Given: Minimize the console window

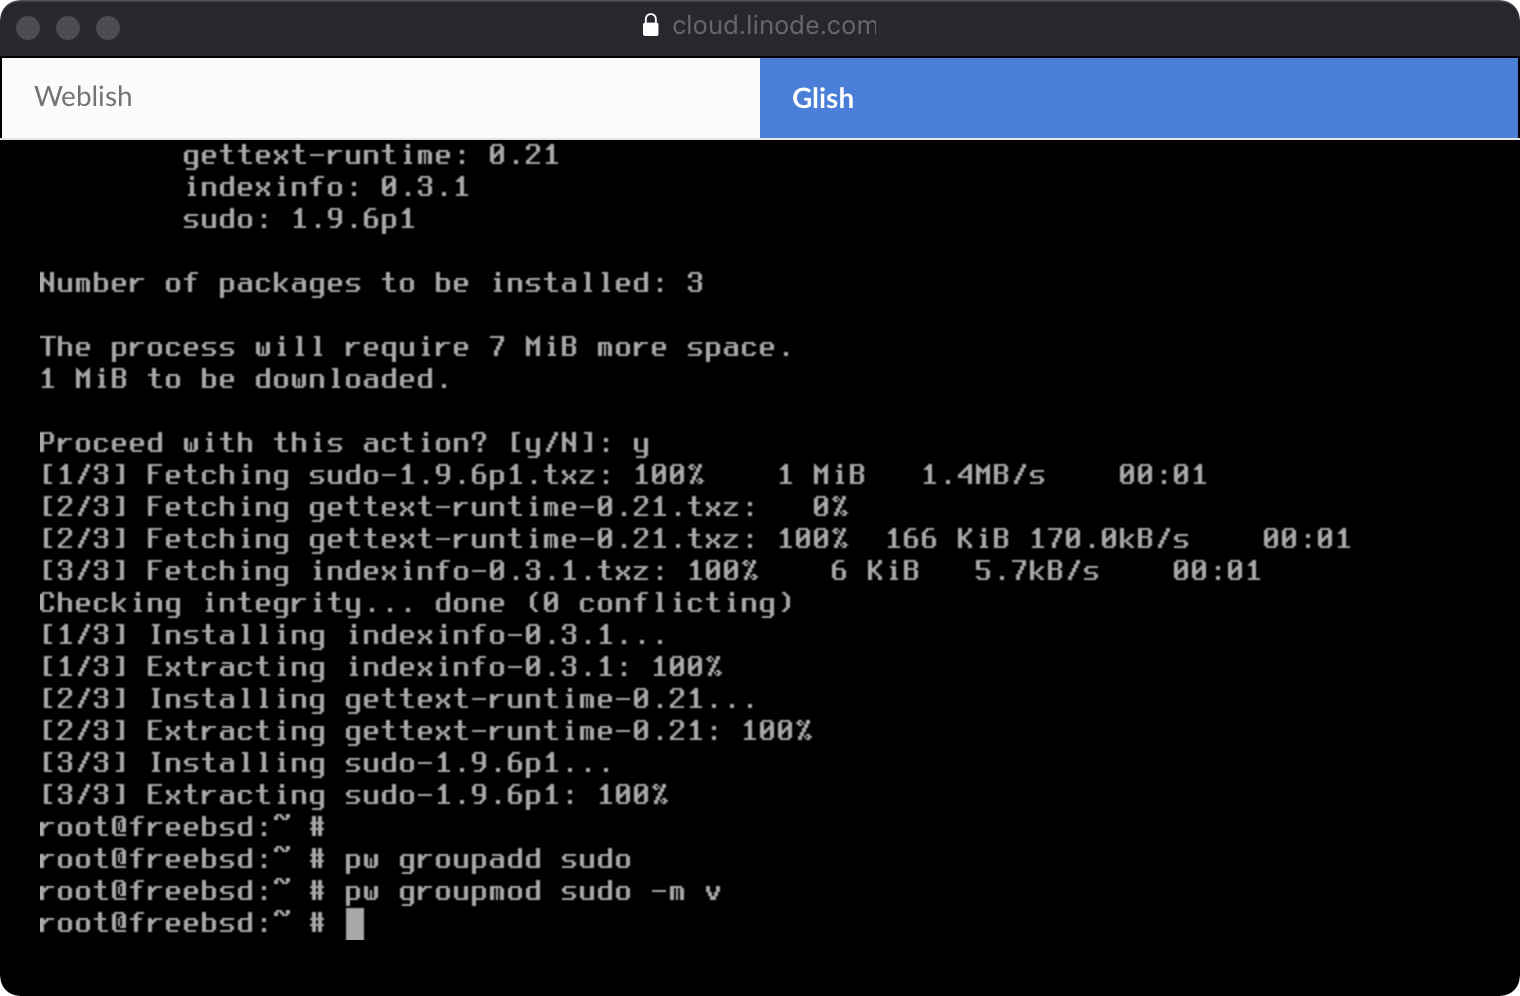Looking at the screenshot, I should pos(68,28).
